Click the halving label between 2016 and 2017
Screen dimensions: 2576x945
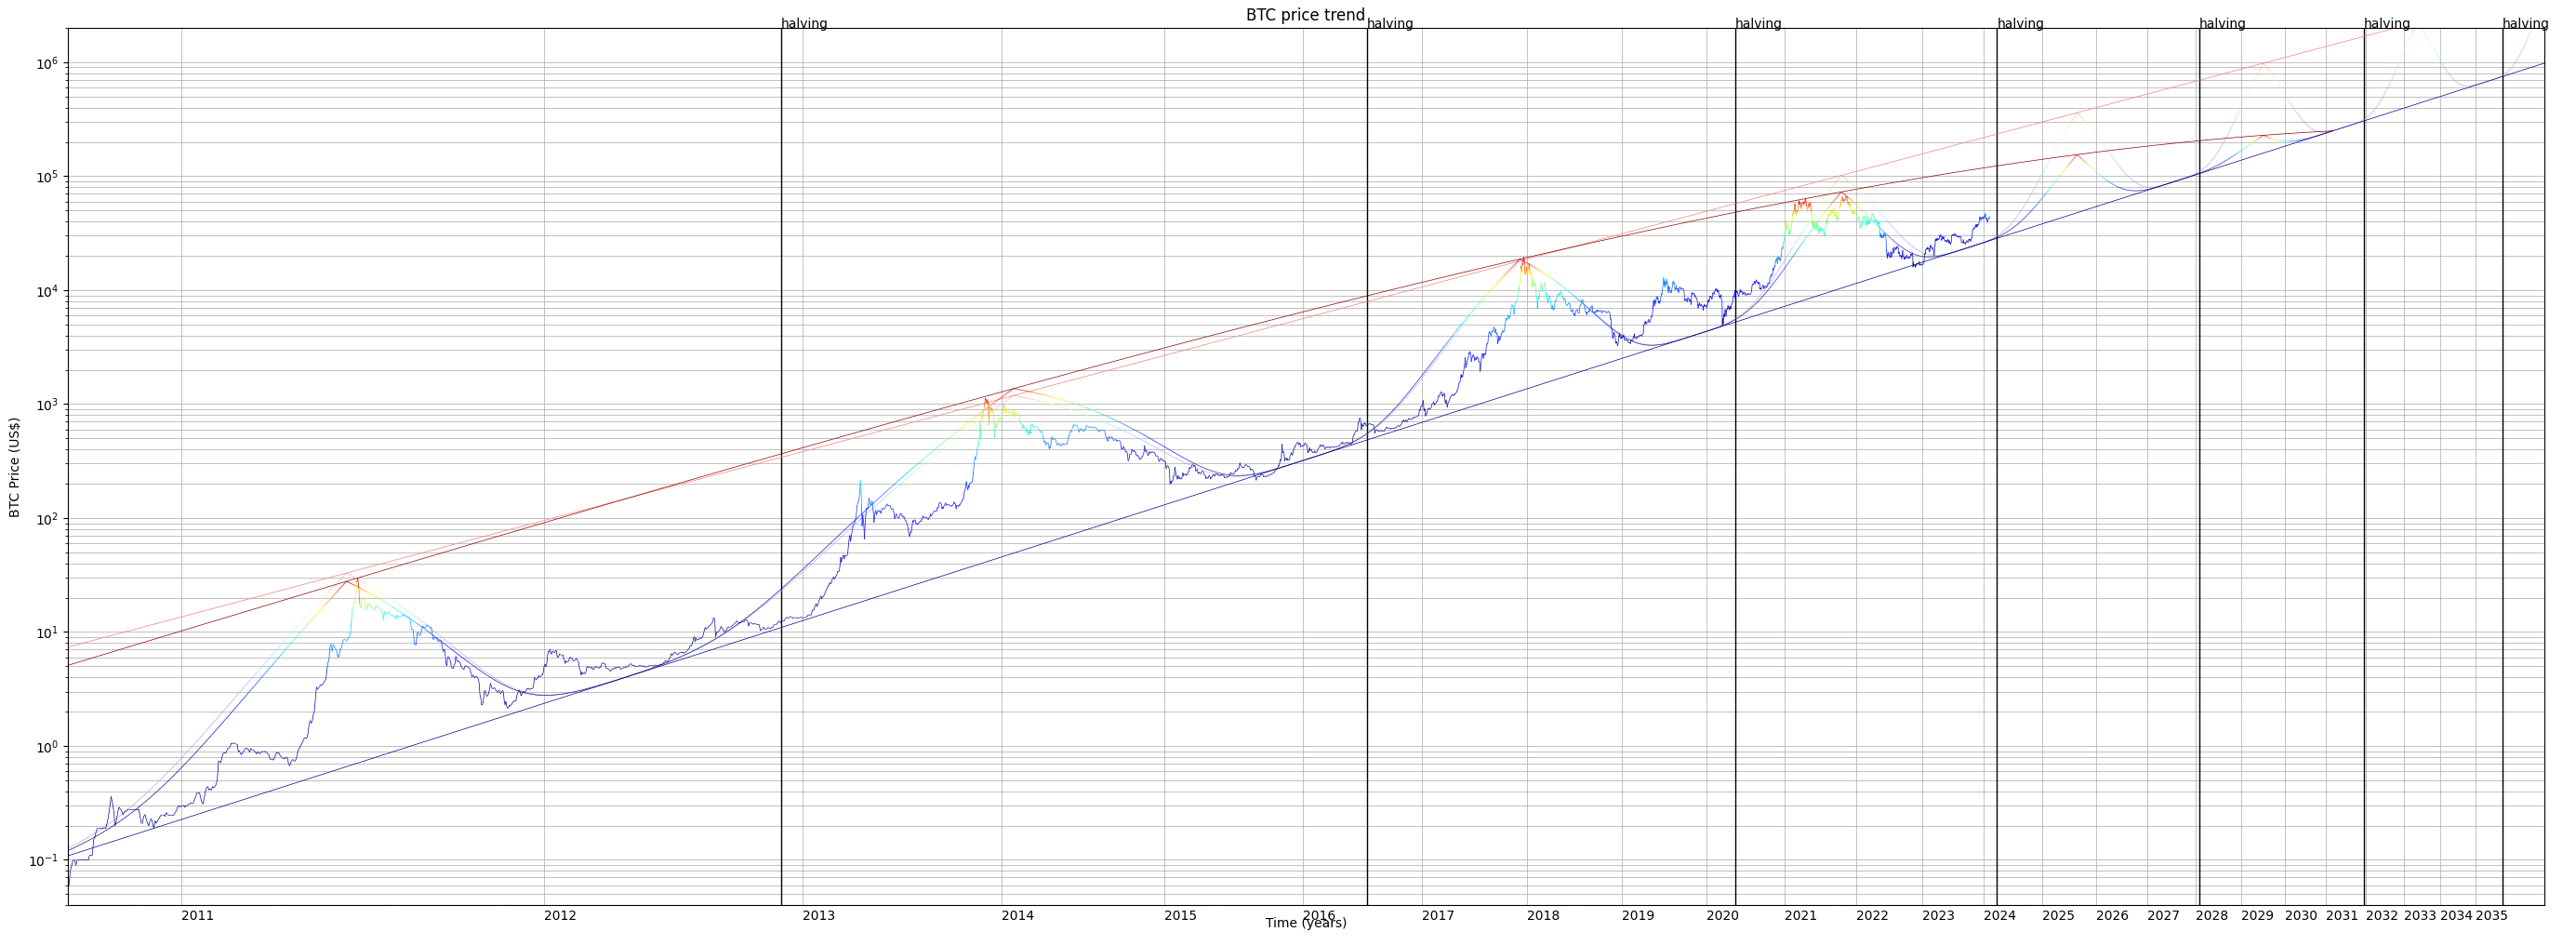(1390, 24)
